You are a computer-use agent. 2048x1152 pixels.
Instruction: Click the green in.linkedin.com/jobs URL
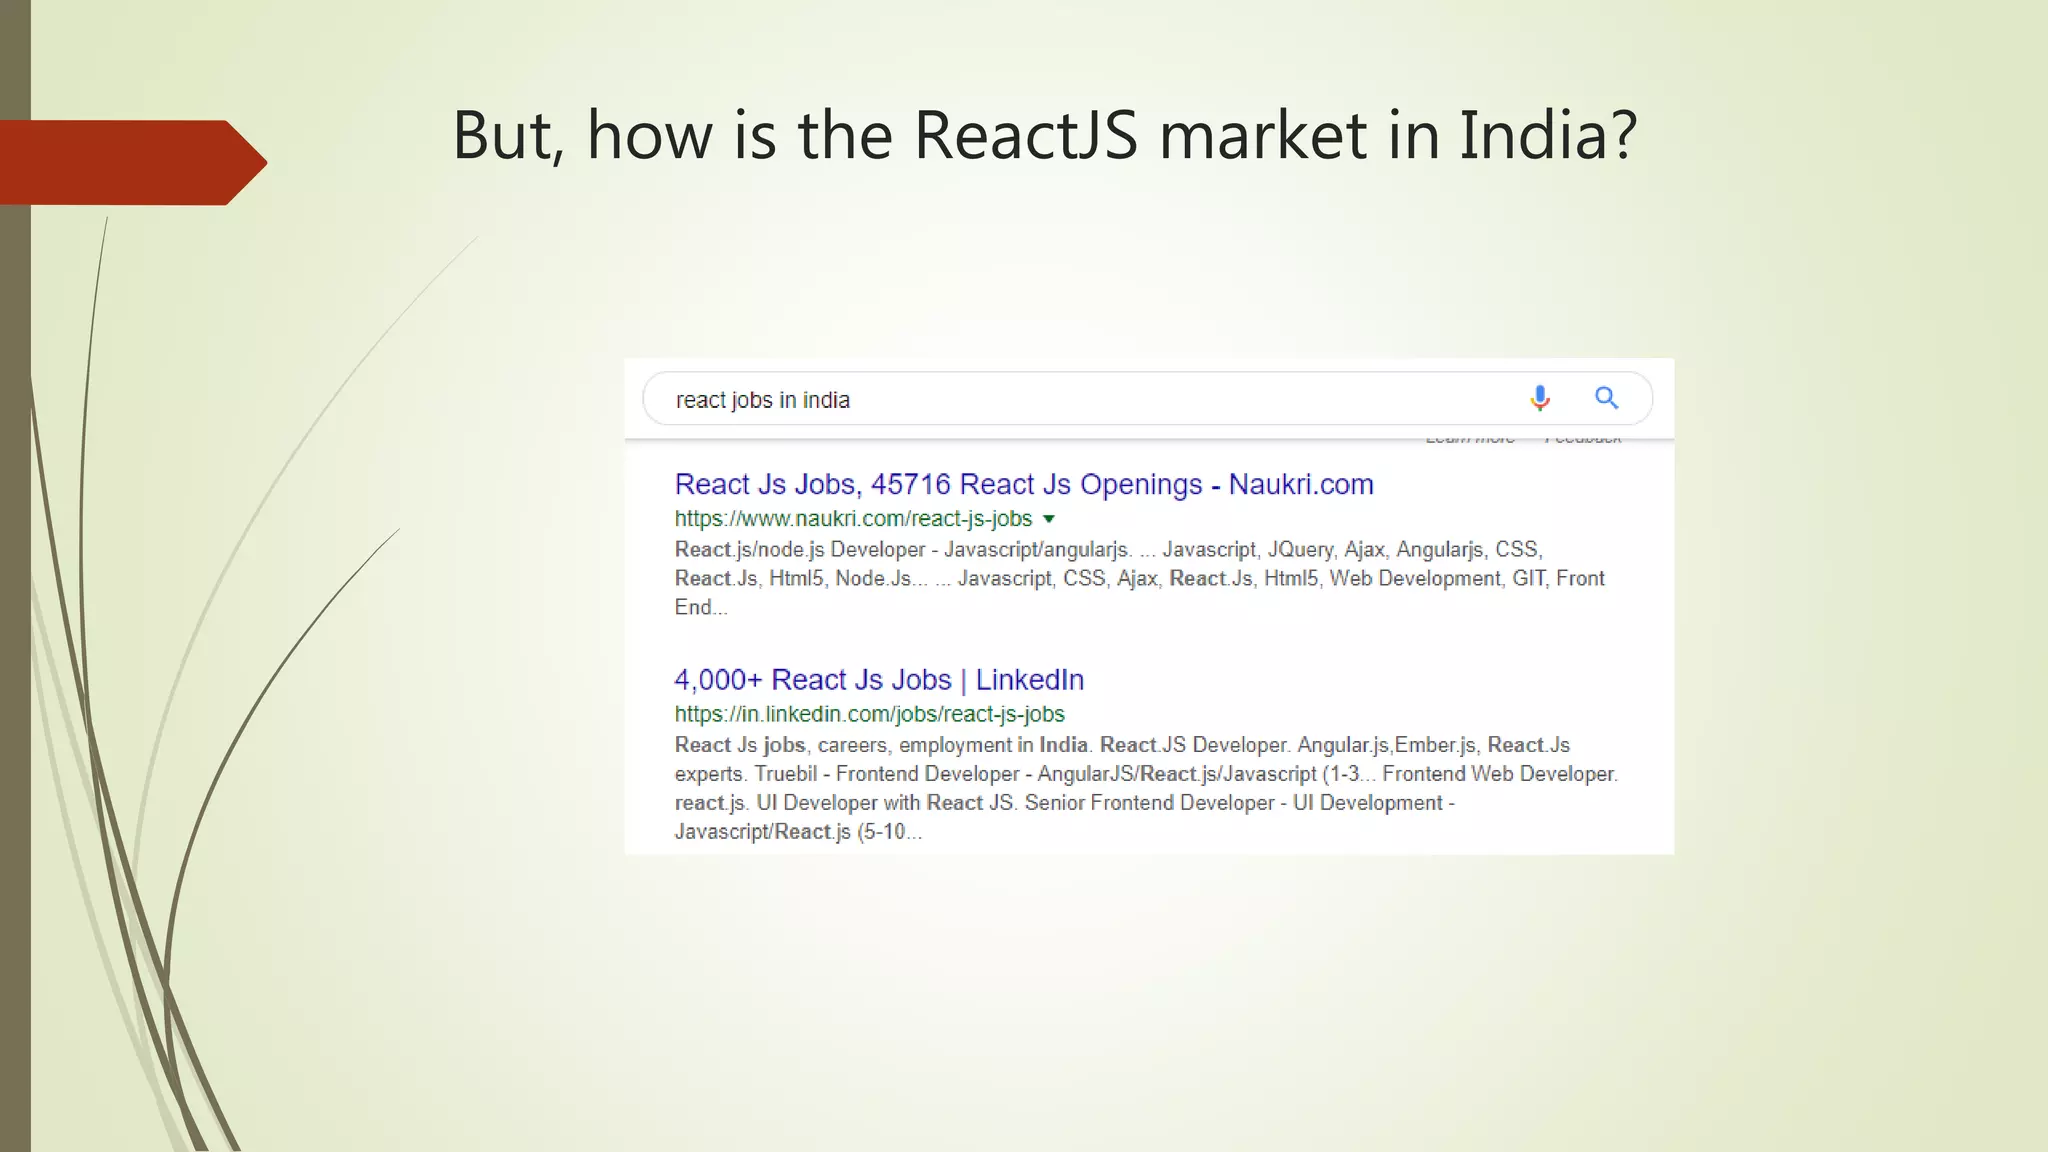pyautogui.click(x=869, y=714)
